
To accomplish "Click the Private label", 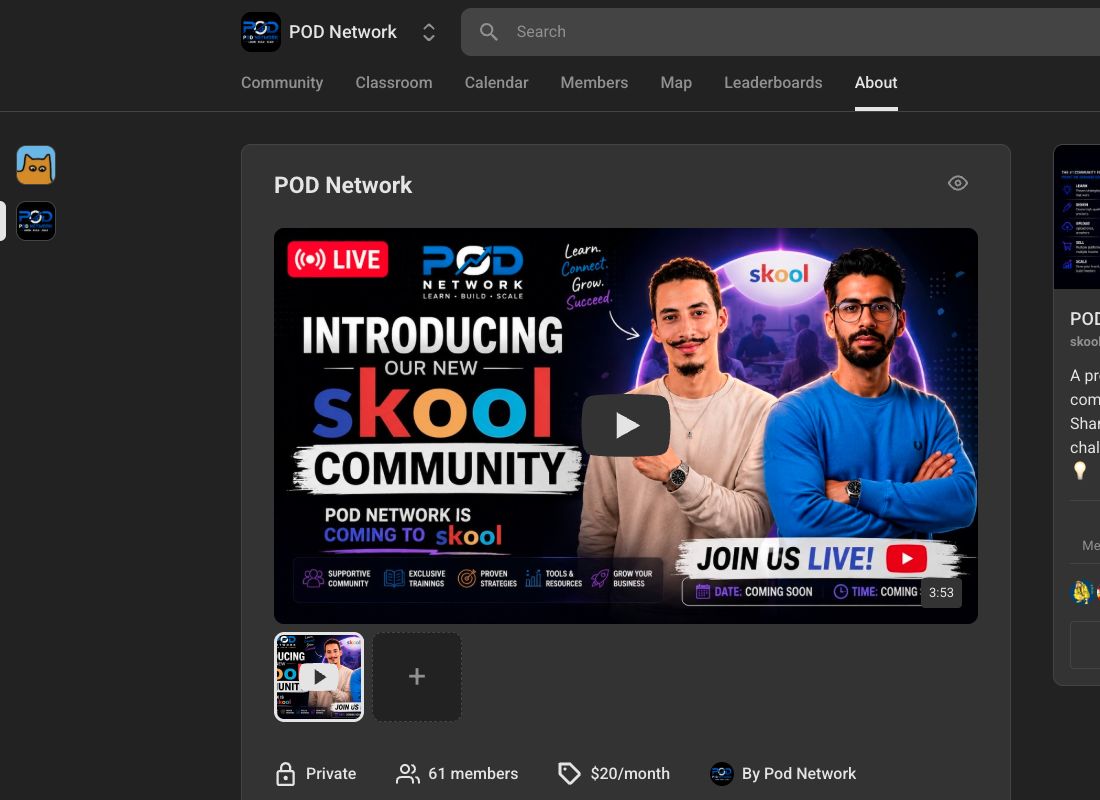I will coord(331,773).
